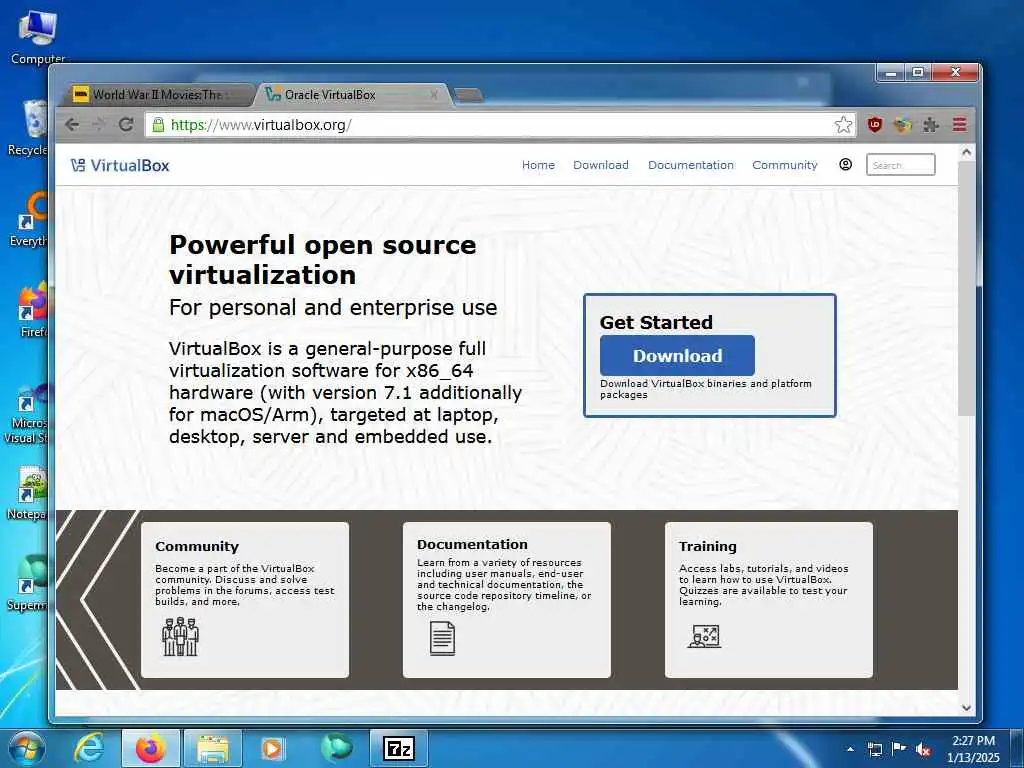Viewport: 1024px width, 768px height.
Task: Click the Community people icon
Action: [180, 636]
